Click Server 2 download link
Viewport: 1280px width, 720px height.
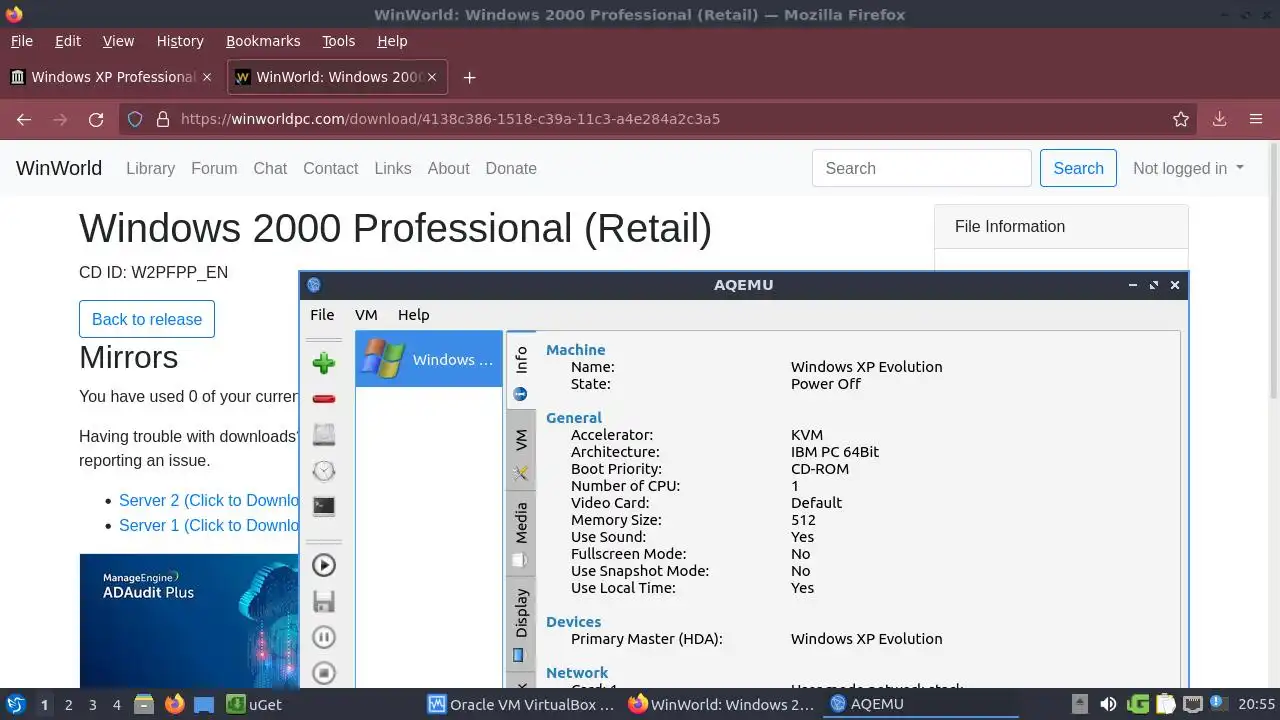[209, 500]
